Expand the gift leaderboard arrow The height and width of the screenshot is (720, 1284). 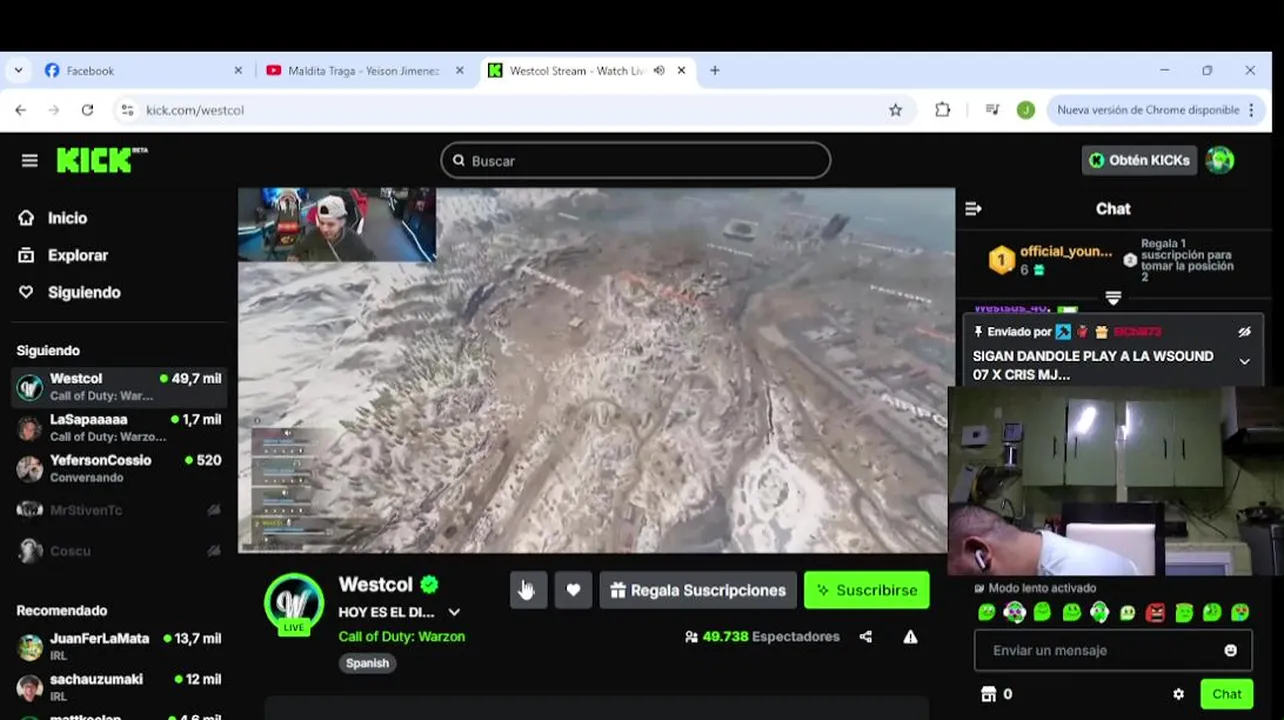tap(1113, 298)
